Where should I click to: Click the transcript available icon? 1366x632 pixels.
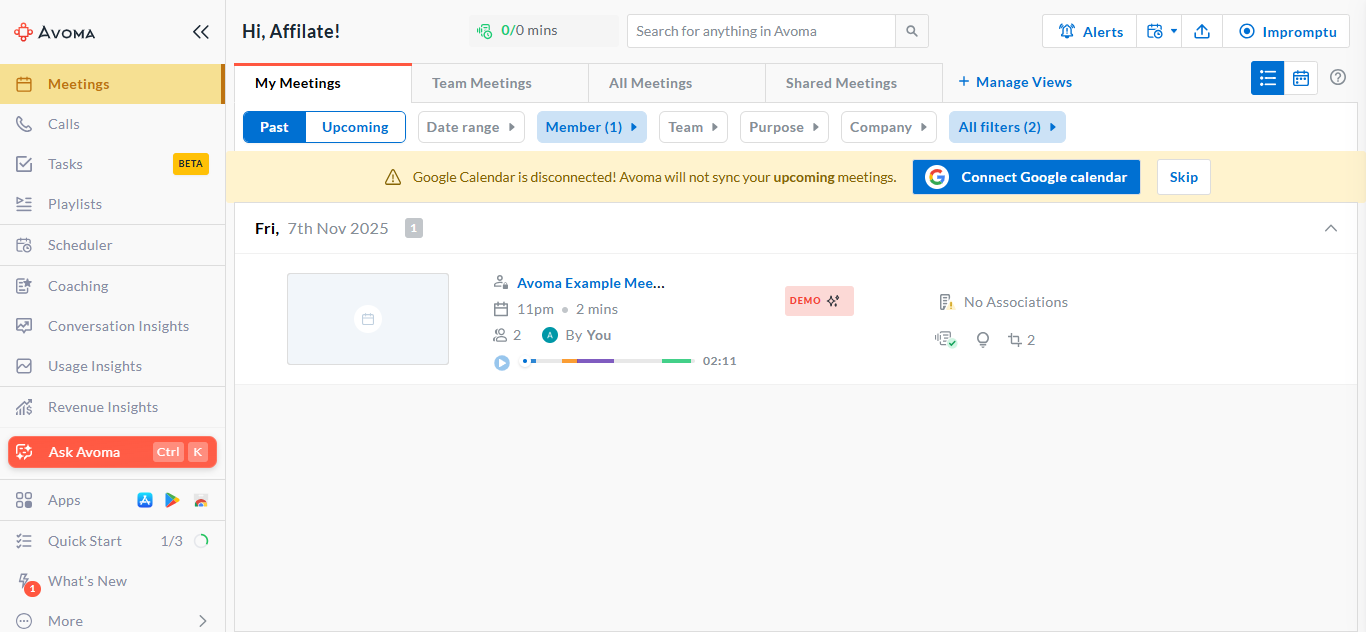[x=945, y=340]
